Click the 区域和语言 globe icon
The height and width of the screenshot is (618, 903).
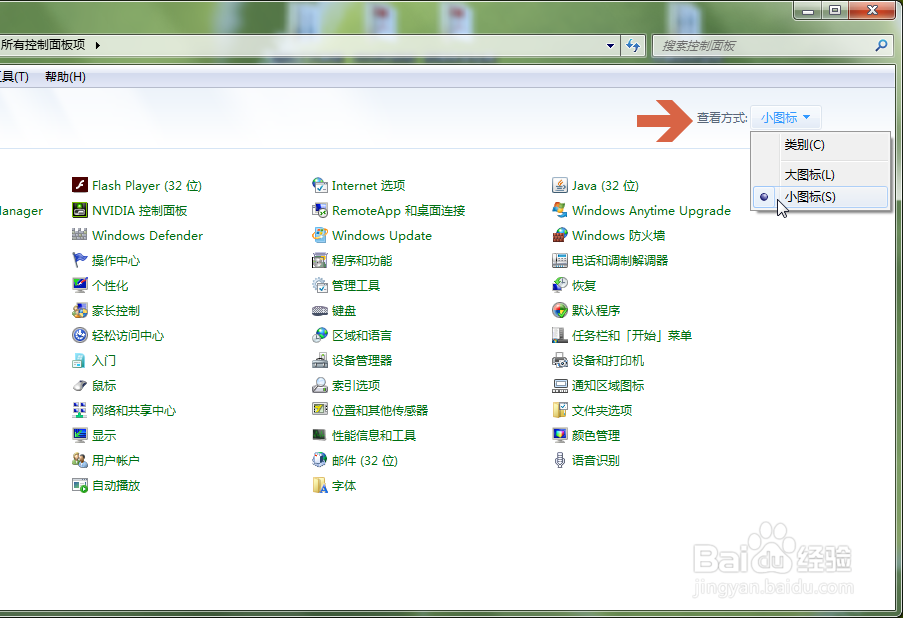[x=320, y=335]
